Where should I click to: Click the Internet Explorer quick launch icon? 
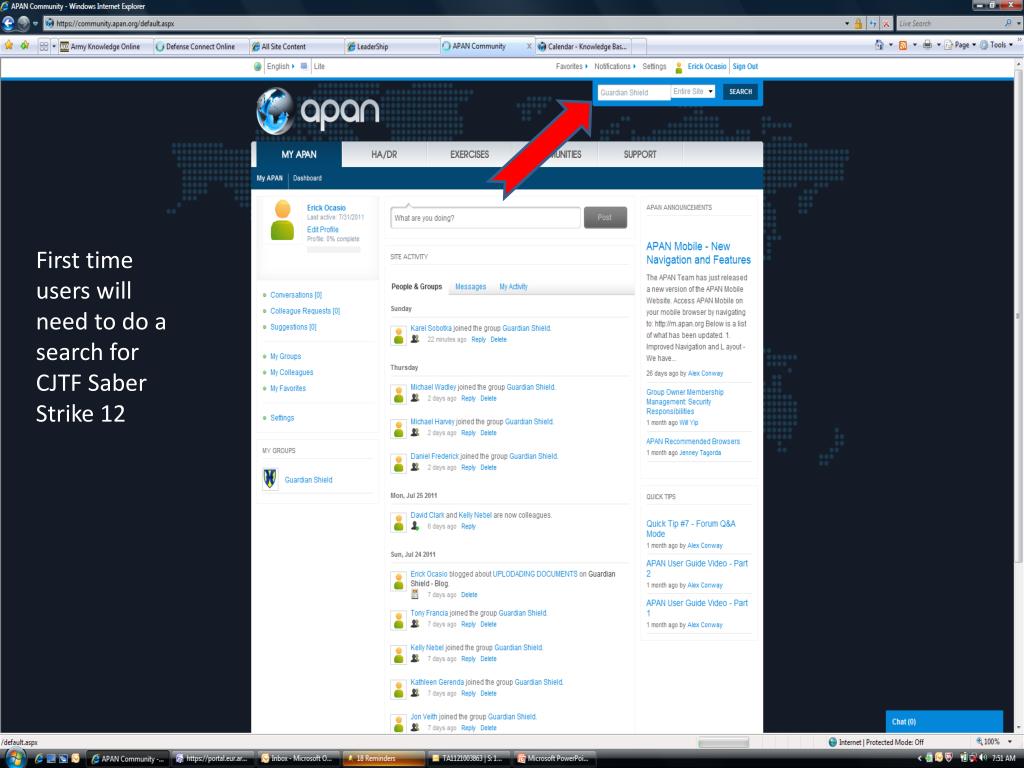pyautogui.click(x=39, y=759)
